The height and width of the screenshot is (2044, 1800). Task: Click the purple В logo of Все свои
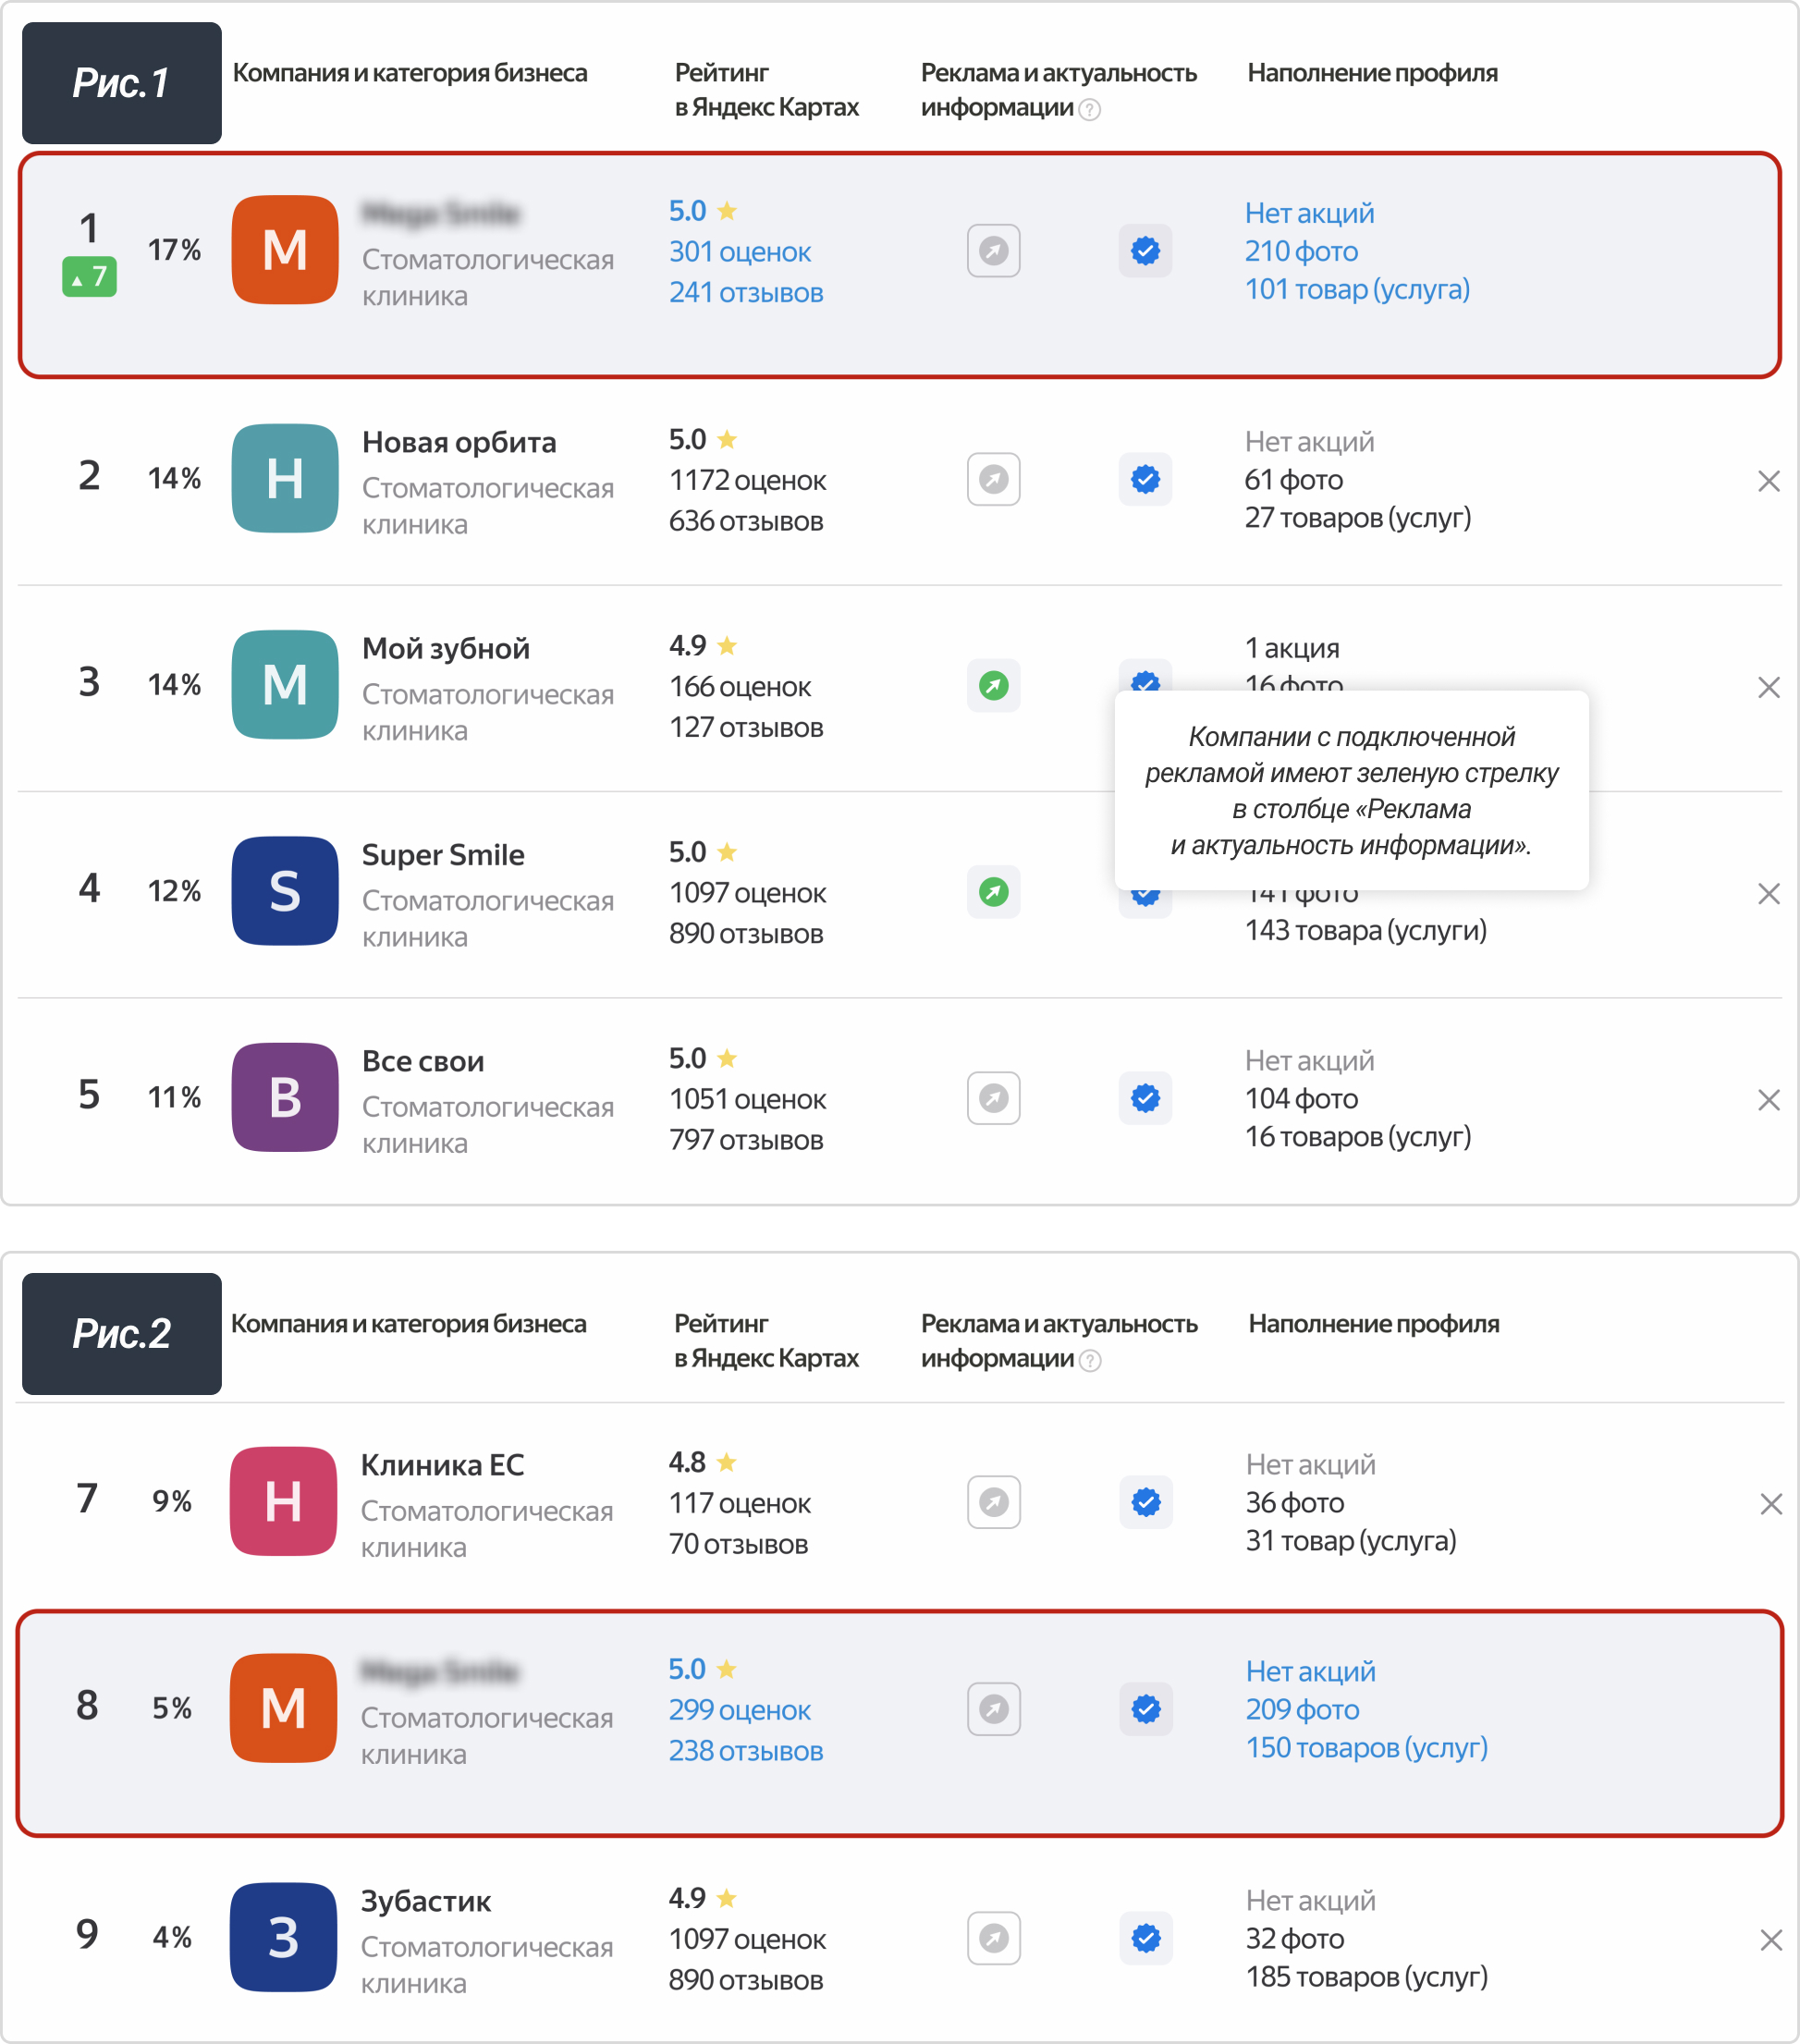click(x=285, y=1098)
